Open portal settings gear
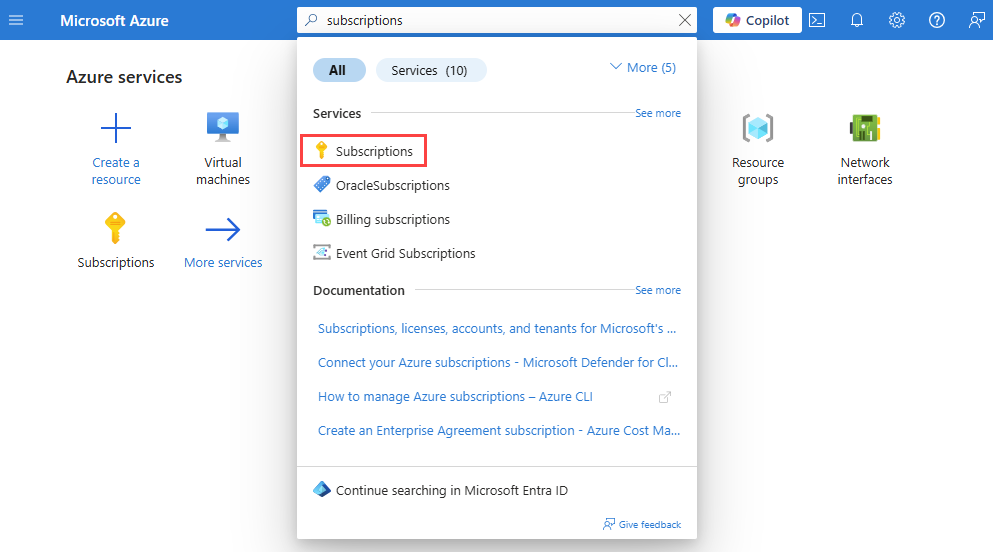 [897, 20]
